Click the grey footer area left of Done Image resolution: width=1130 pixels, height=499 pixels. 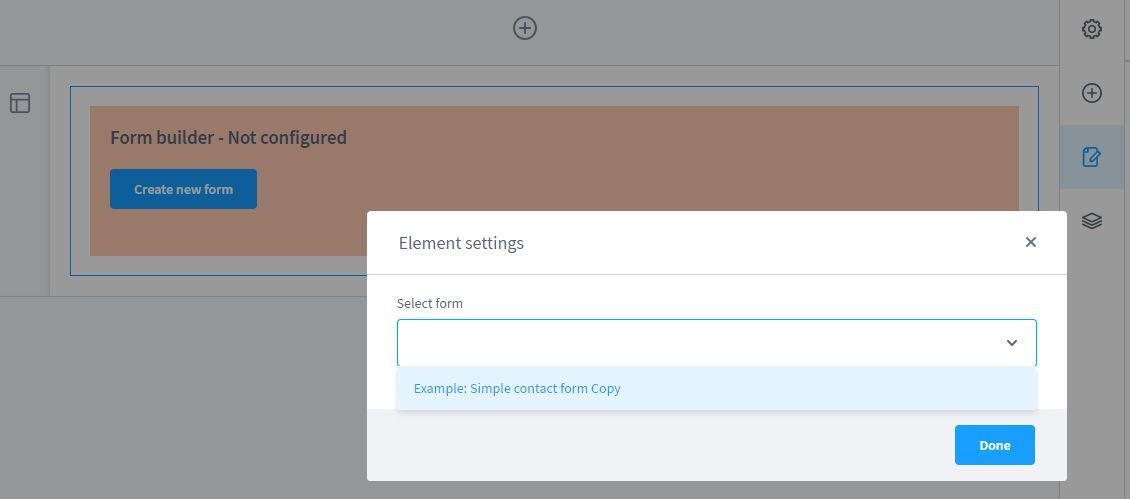pyautogui.click(x=650, y=445)
